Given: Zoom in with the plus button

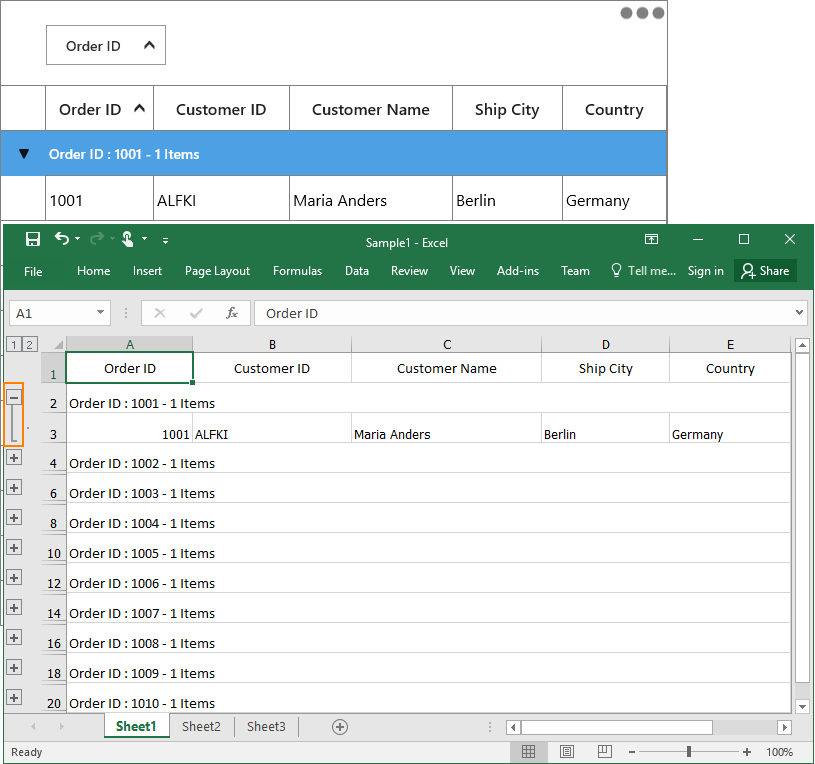Looking at the screenshot, I should point(747,752).
